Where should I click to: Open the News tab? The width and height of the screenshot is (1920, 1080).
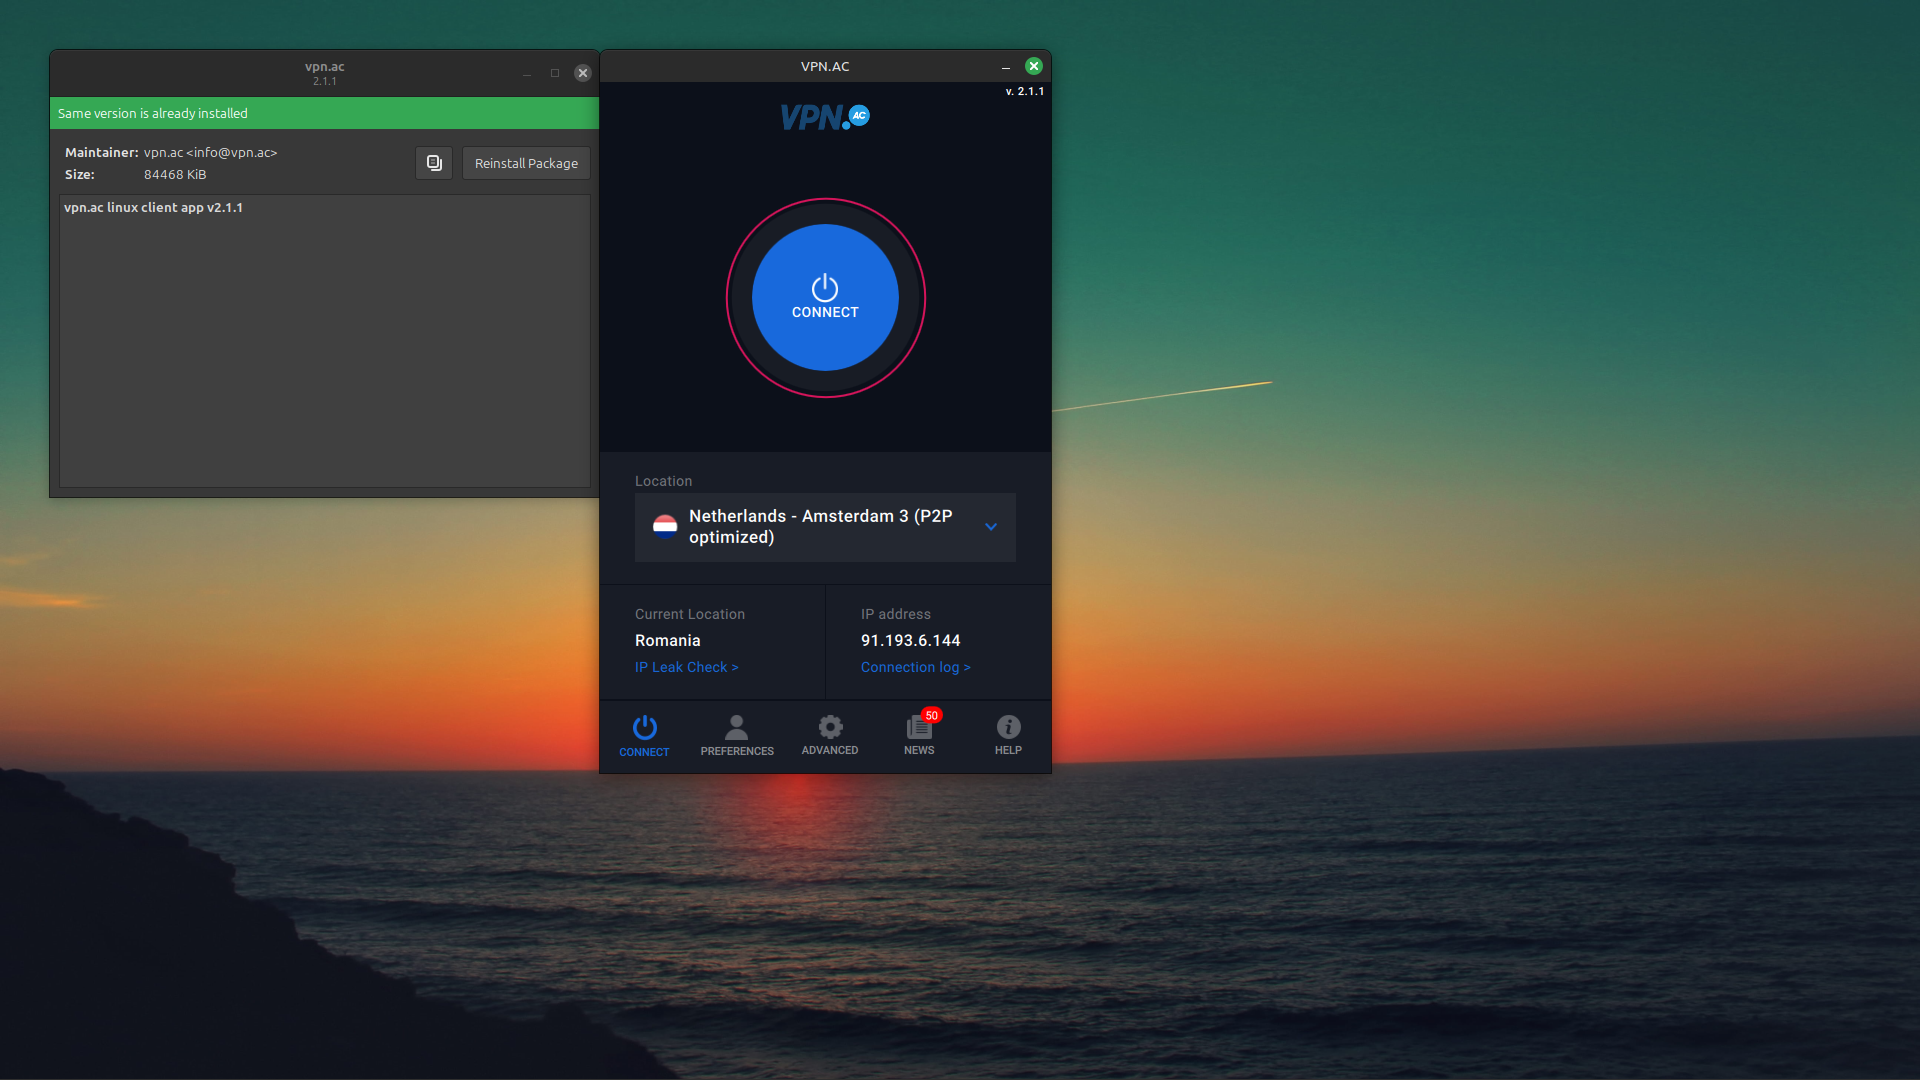(919, 736)
